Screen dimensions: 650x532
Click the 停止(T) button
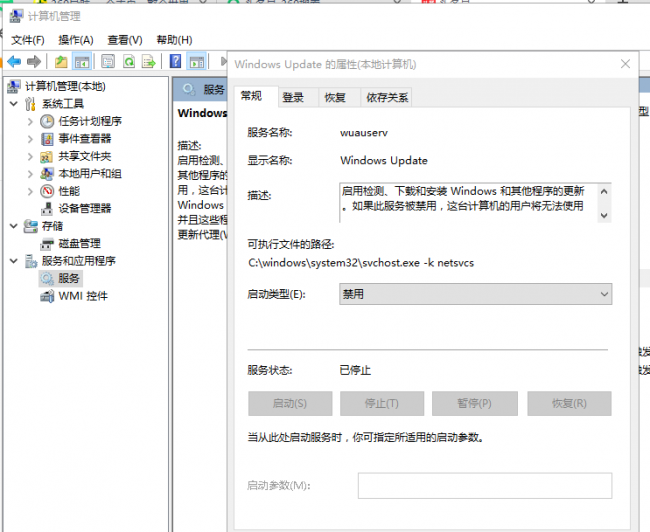[x=382, y=403]
